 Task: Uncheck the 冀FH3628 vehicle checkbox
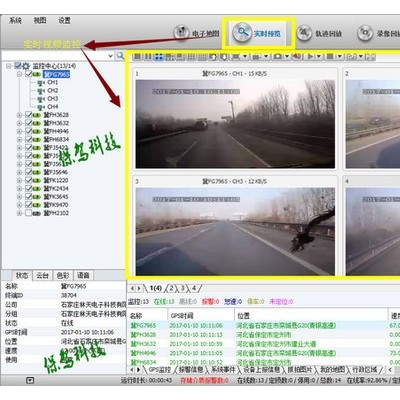pyautogui.click(x=28, y=115)
